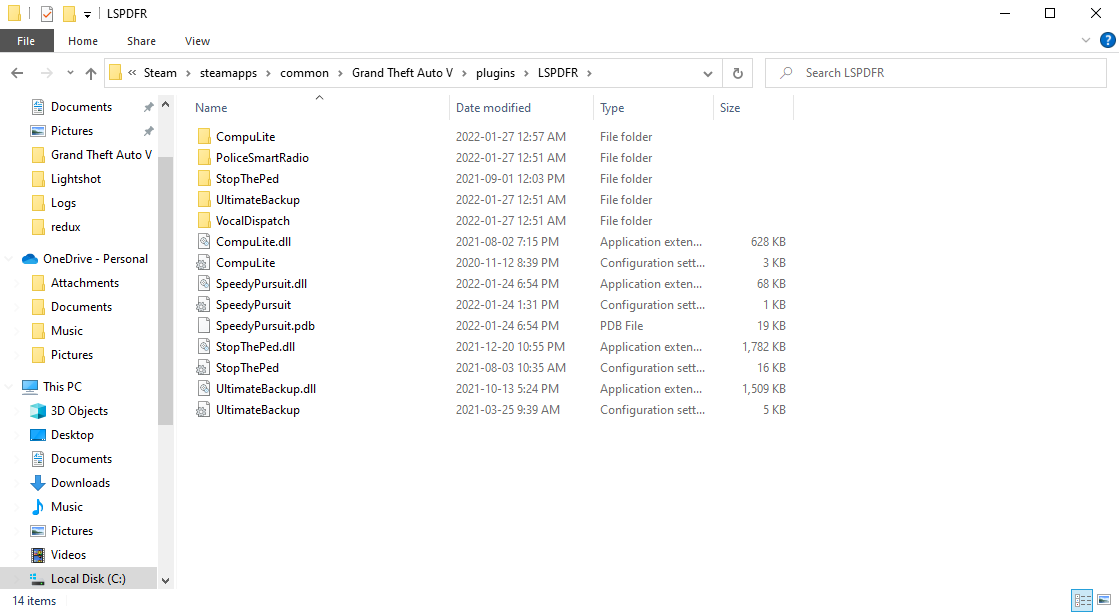The height and width of the screenshot is (612, 1119).
Task: Click the Help question mark icon
Action: (1108, 41)
